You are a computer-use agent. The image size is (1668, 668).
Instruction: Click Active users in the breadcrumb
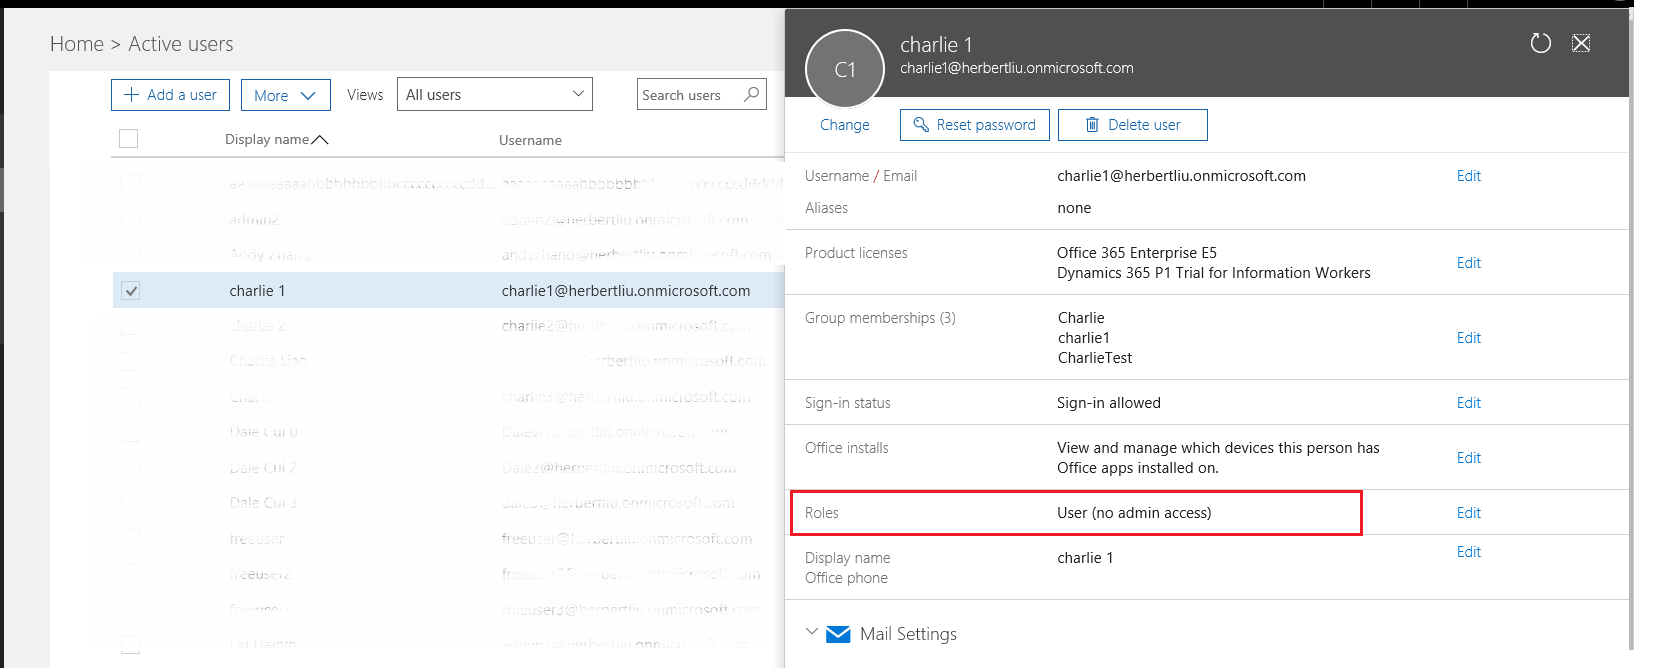(181, 44)
